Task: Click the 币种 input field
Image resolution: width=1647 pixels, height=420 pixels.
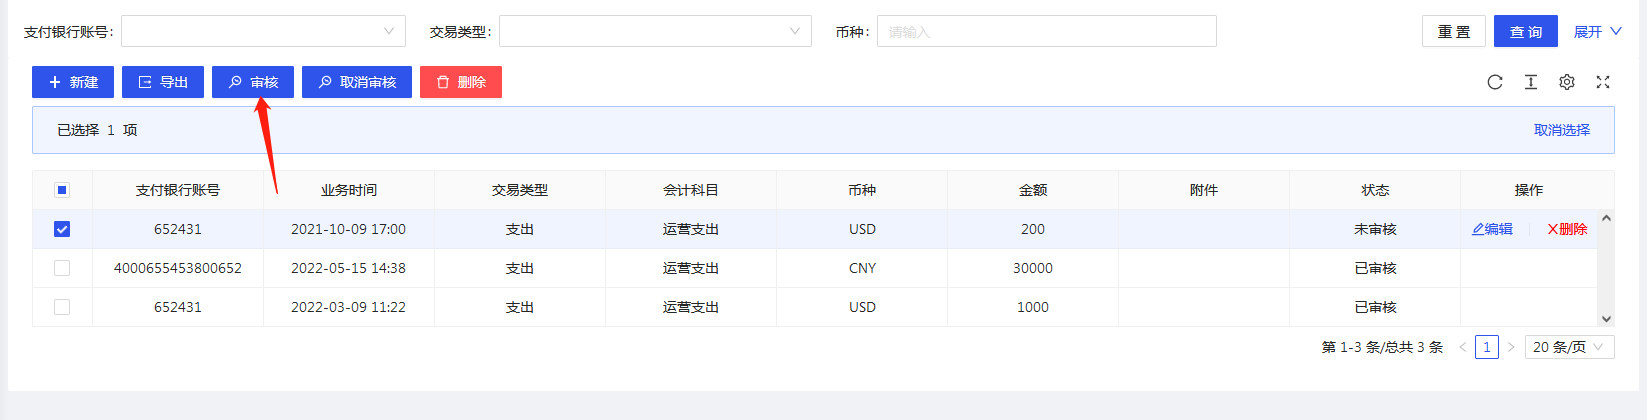Action: 1046,31
